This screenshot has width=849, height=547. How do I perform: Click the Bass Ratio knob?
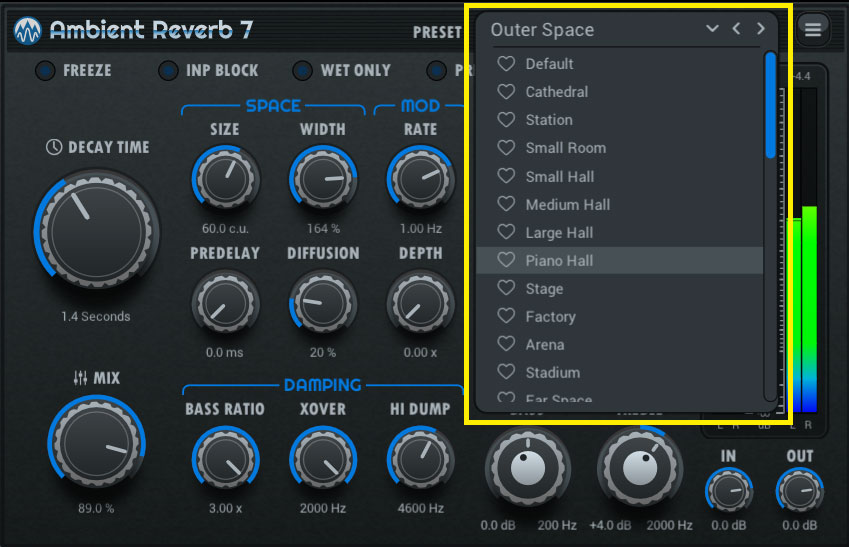(225, 459)
